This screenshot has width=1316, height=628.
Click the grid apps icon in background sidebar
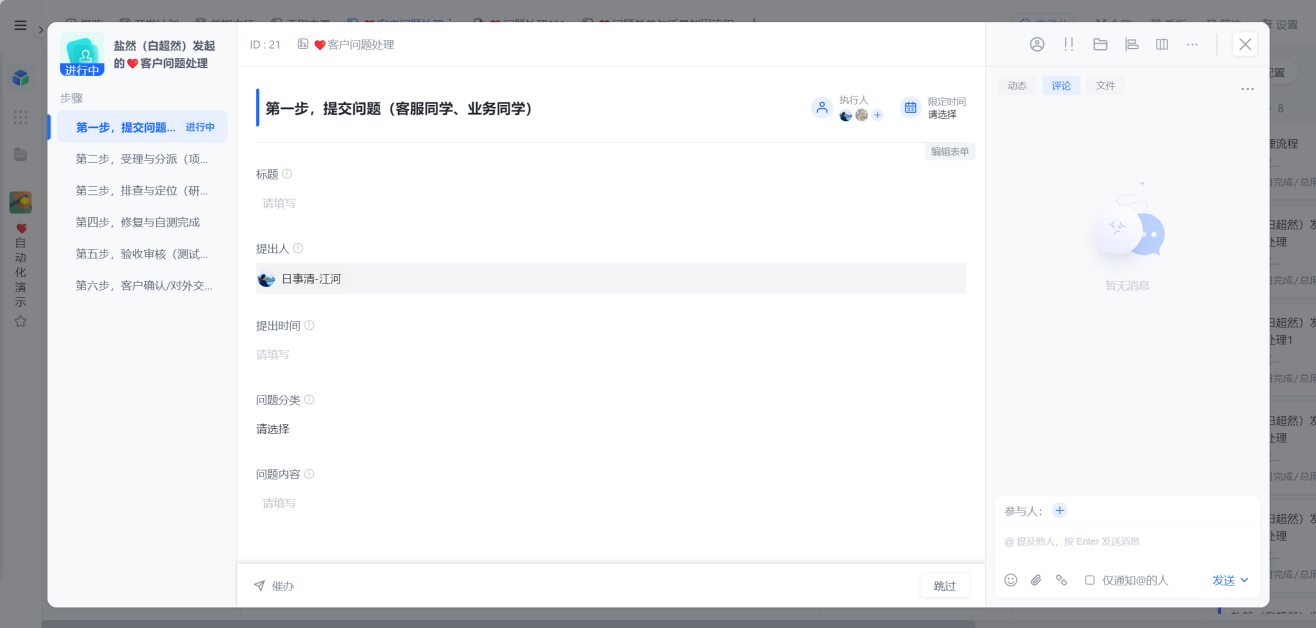20,117
